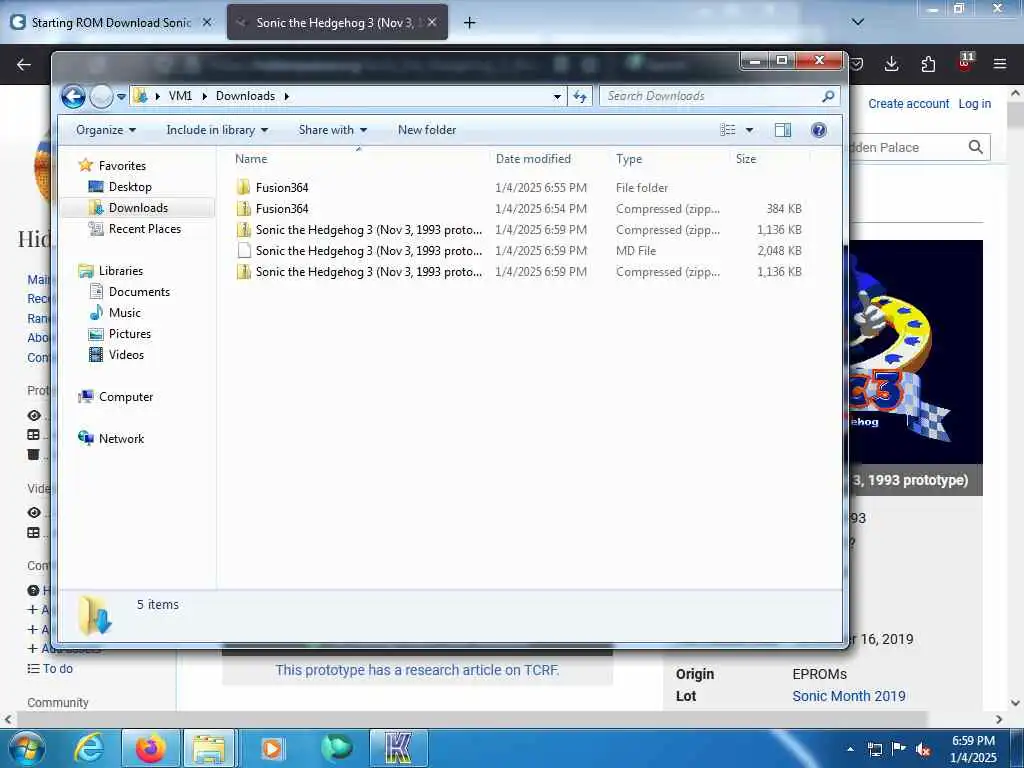Sort by Date modified column
The image size is (1024, 768).
coord(533,159)
